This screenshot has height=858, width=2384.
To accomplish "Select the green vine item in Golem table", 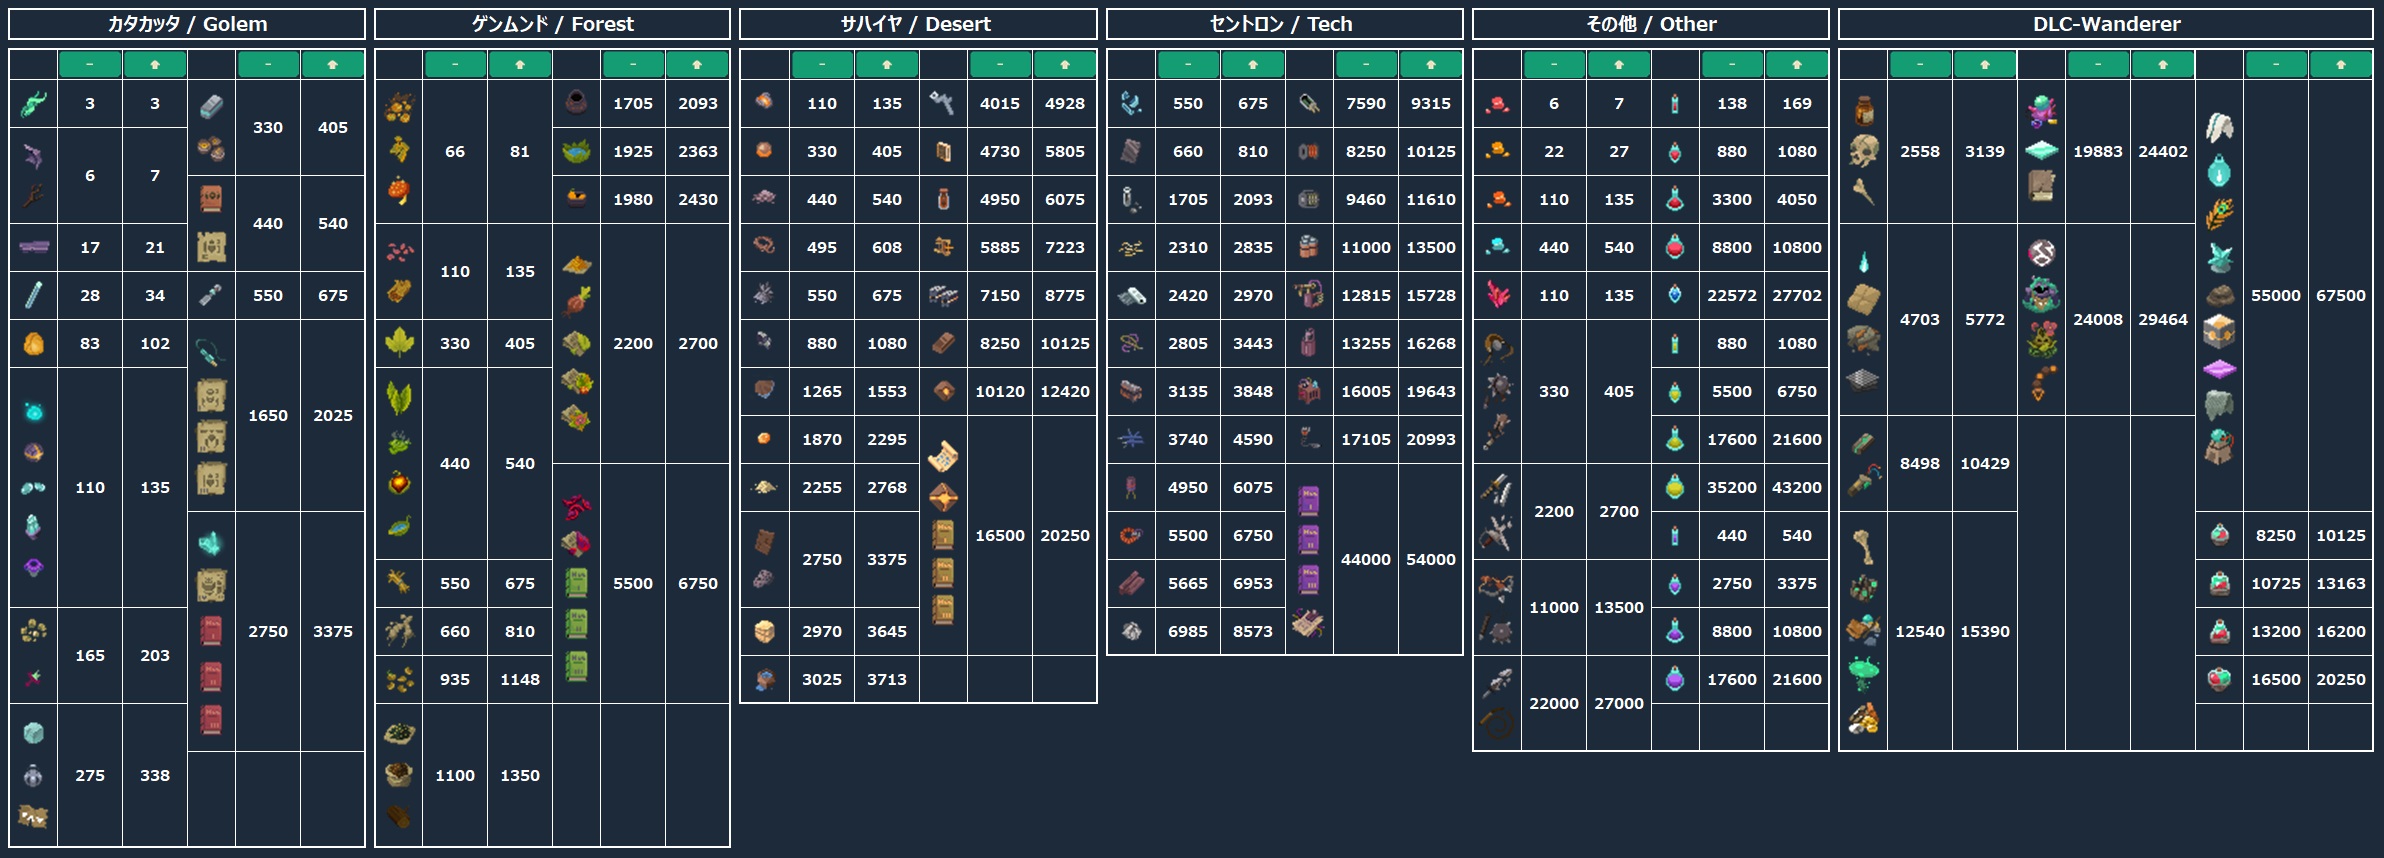I will tap(33, 103).
